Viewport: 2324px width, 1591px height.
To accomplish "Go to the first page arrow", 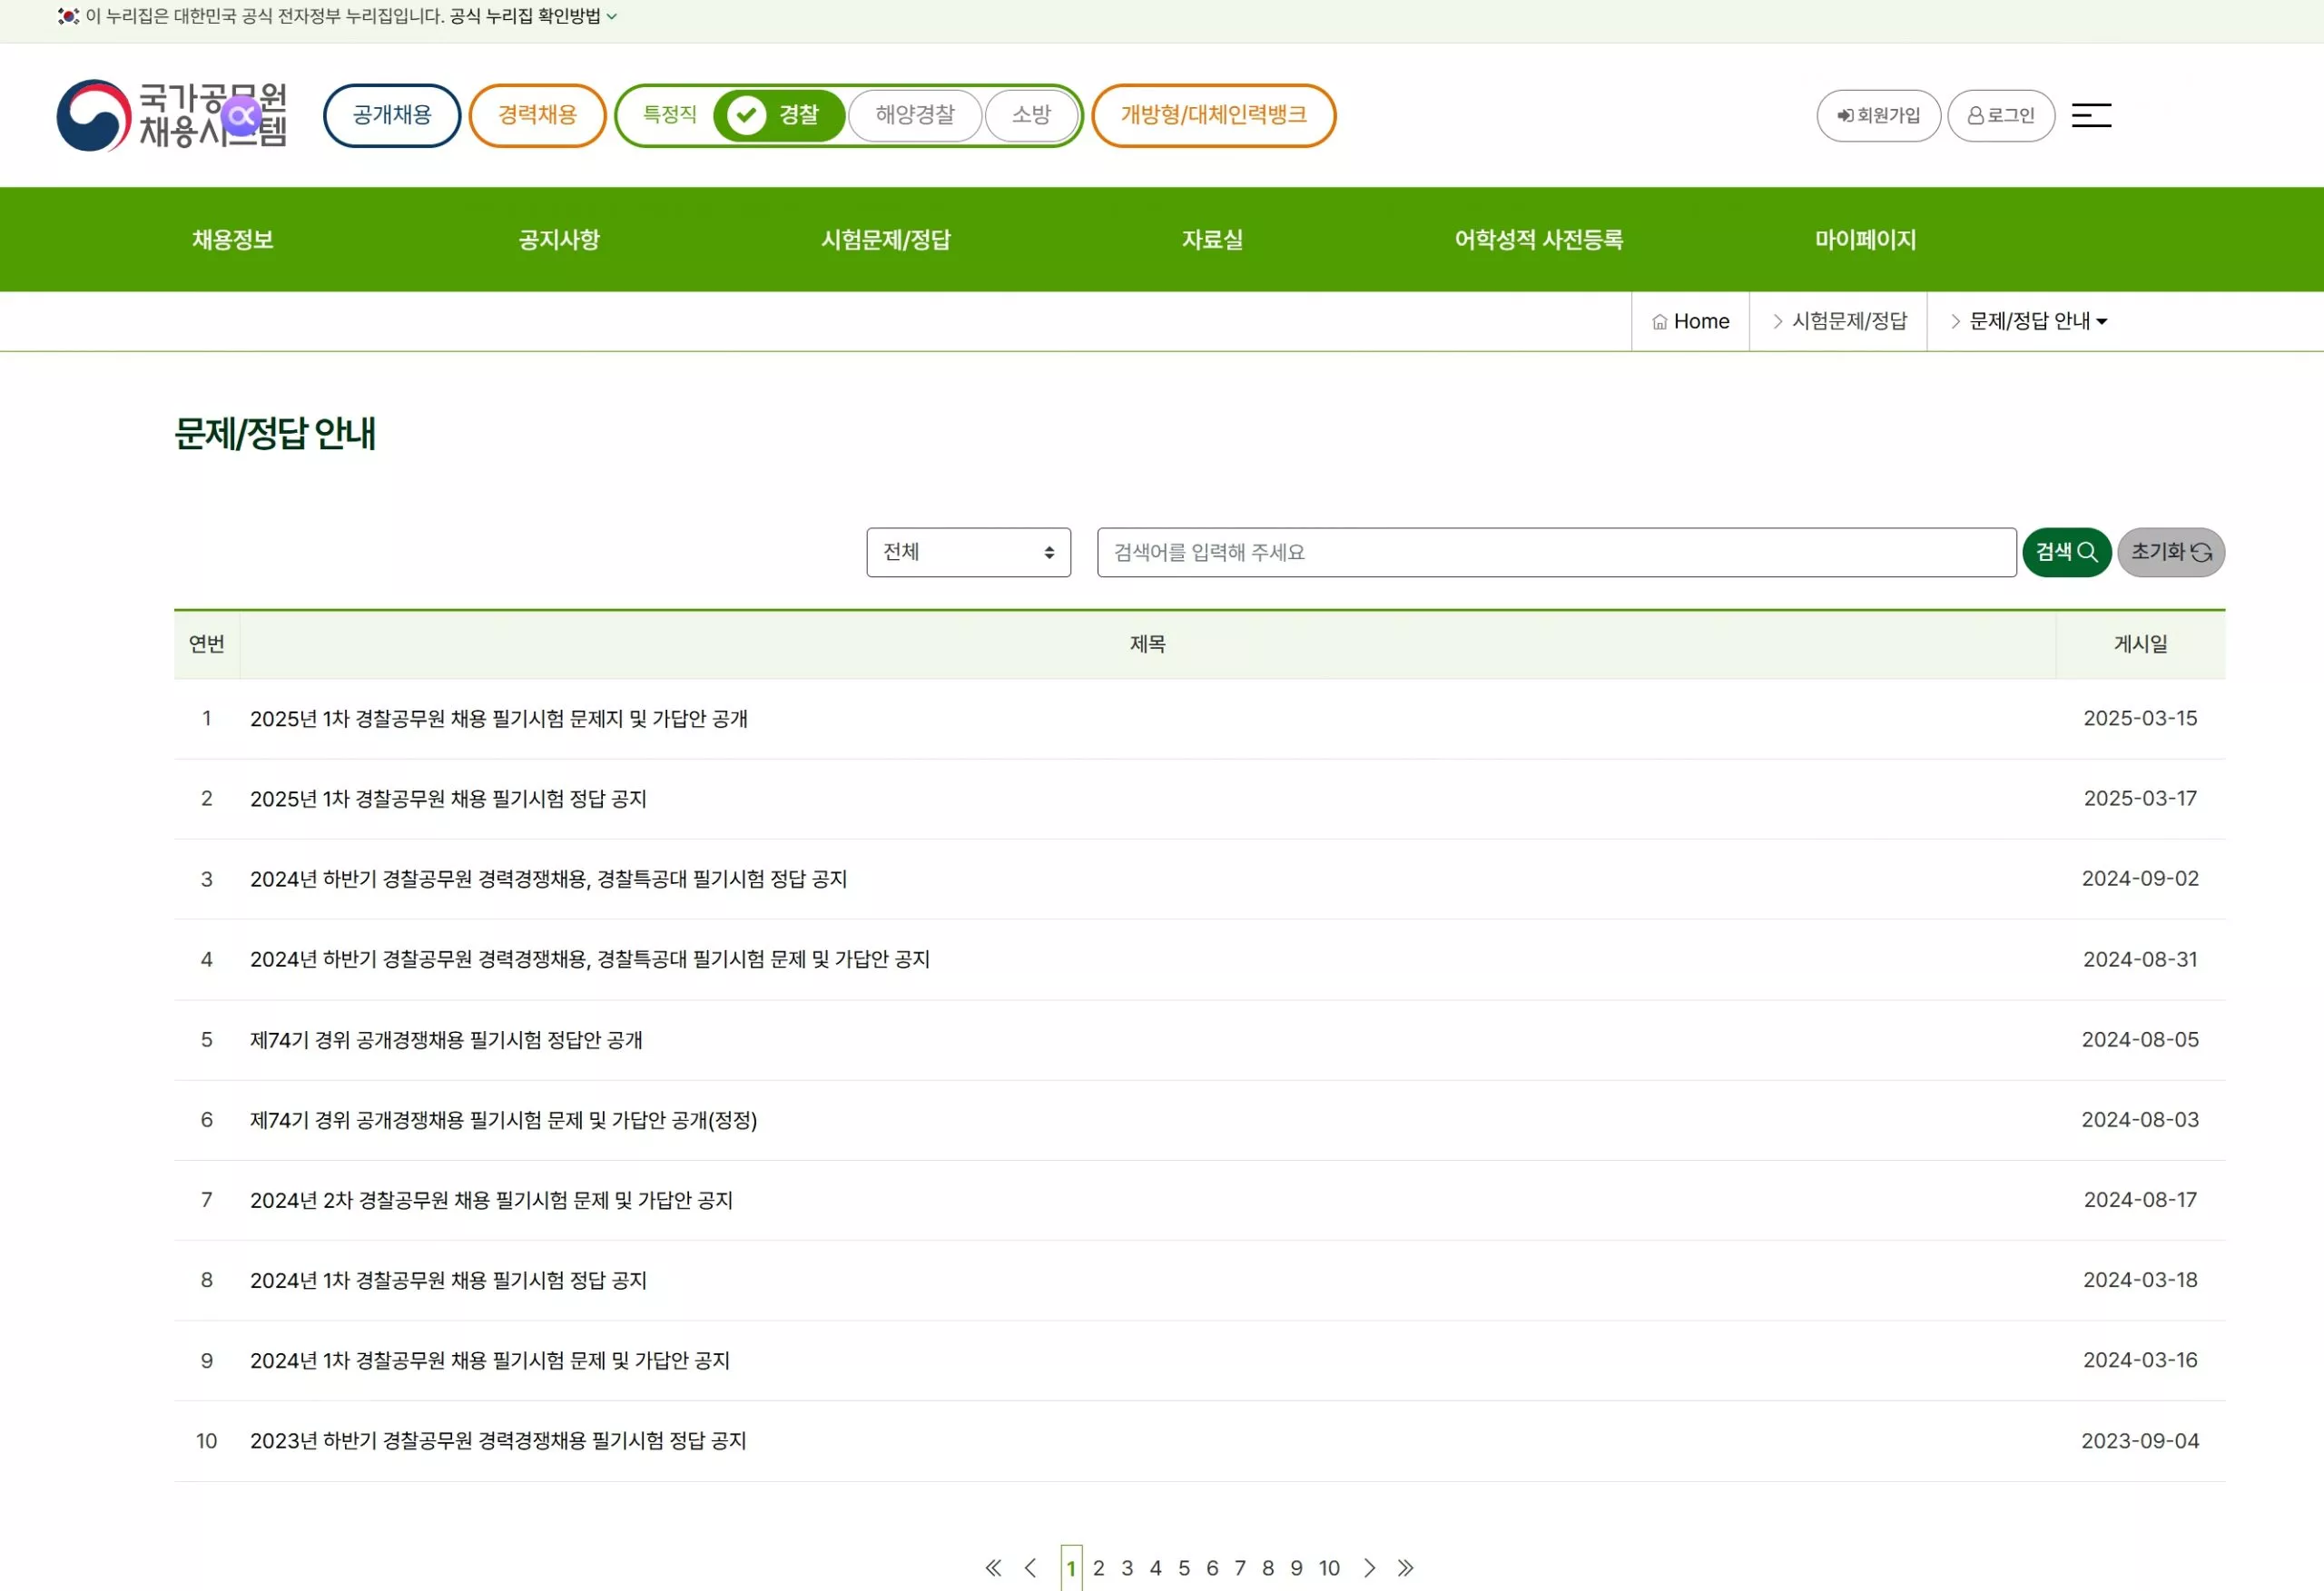I will point(993,1567).
